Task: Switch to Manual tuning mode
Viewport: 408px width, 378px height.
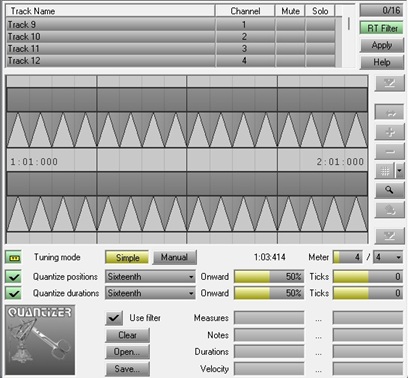Action: [174, 257]
